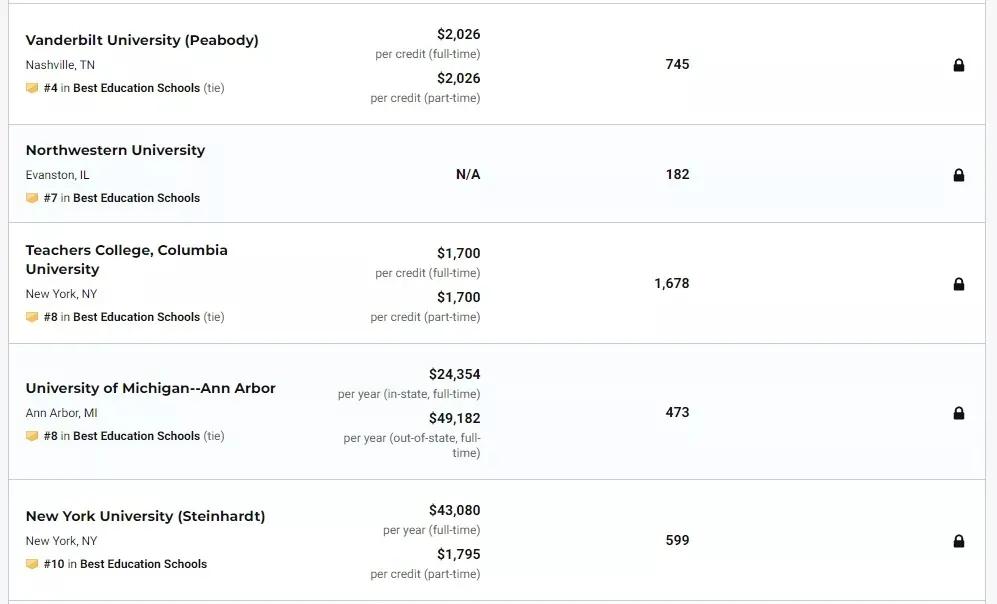
Task: Click the lock icon in Vanderbilt row
Action: [958, 65]
